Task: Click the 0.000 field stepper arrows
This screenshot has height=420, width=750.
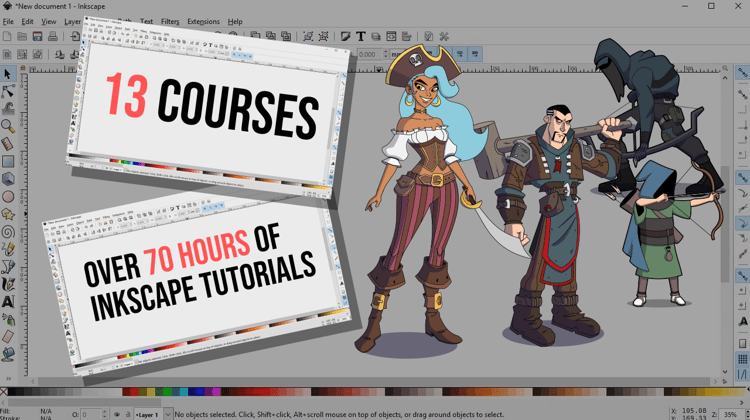Action: pyautogui.click(x=386, y=54)
